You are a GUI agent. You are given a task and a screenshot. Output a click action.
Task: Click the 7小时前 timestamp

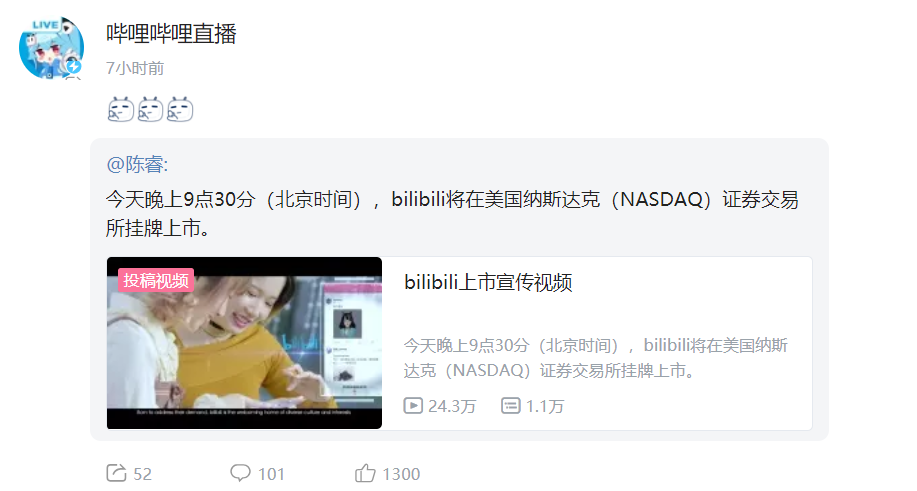[135, 68]
